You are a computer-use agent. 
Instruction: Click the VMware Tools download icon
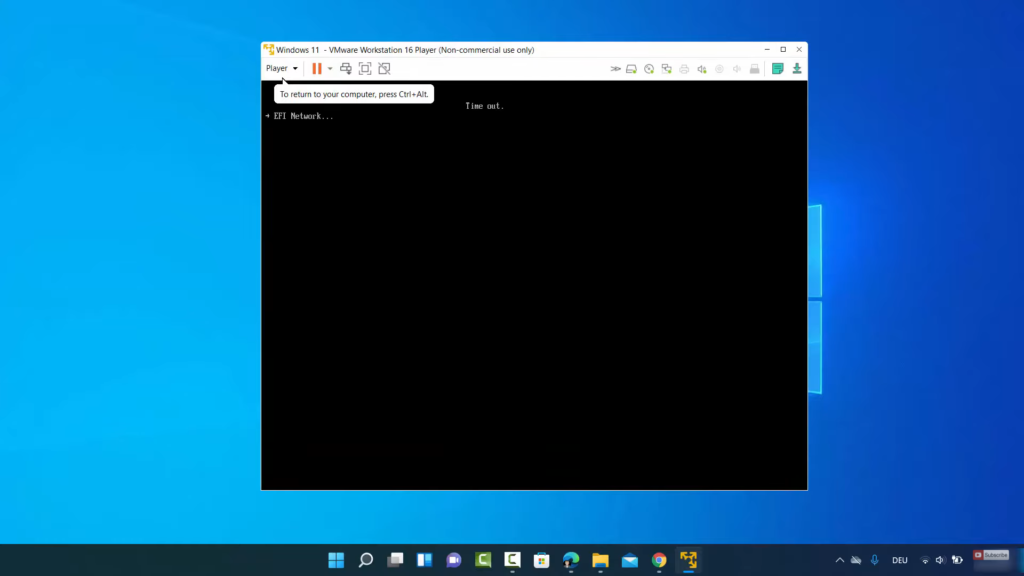click(x=797, y=69)
